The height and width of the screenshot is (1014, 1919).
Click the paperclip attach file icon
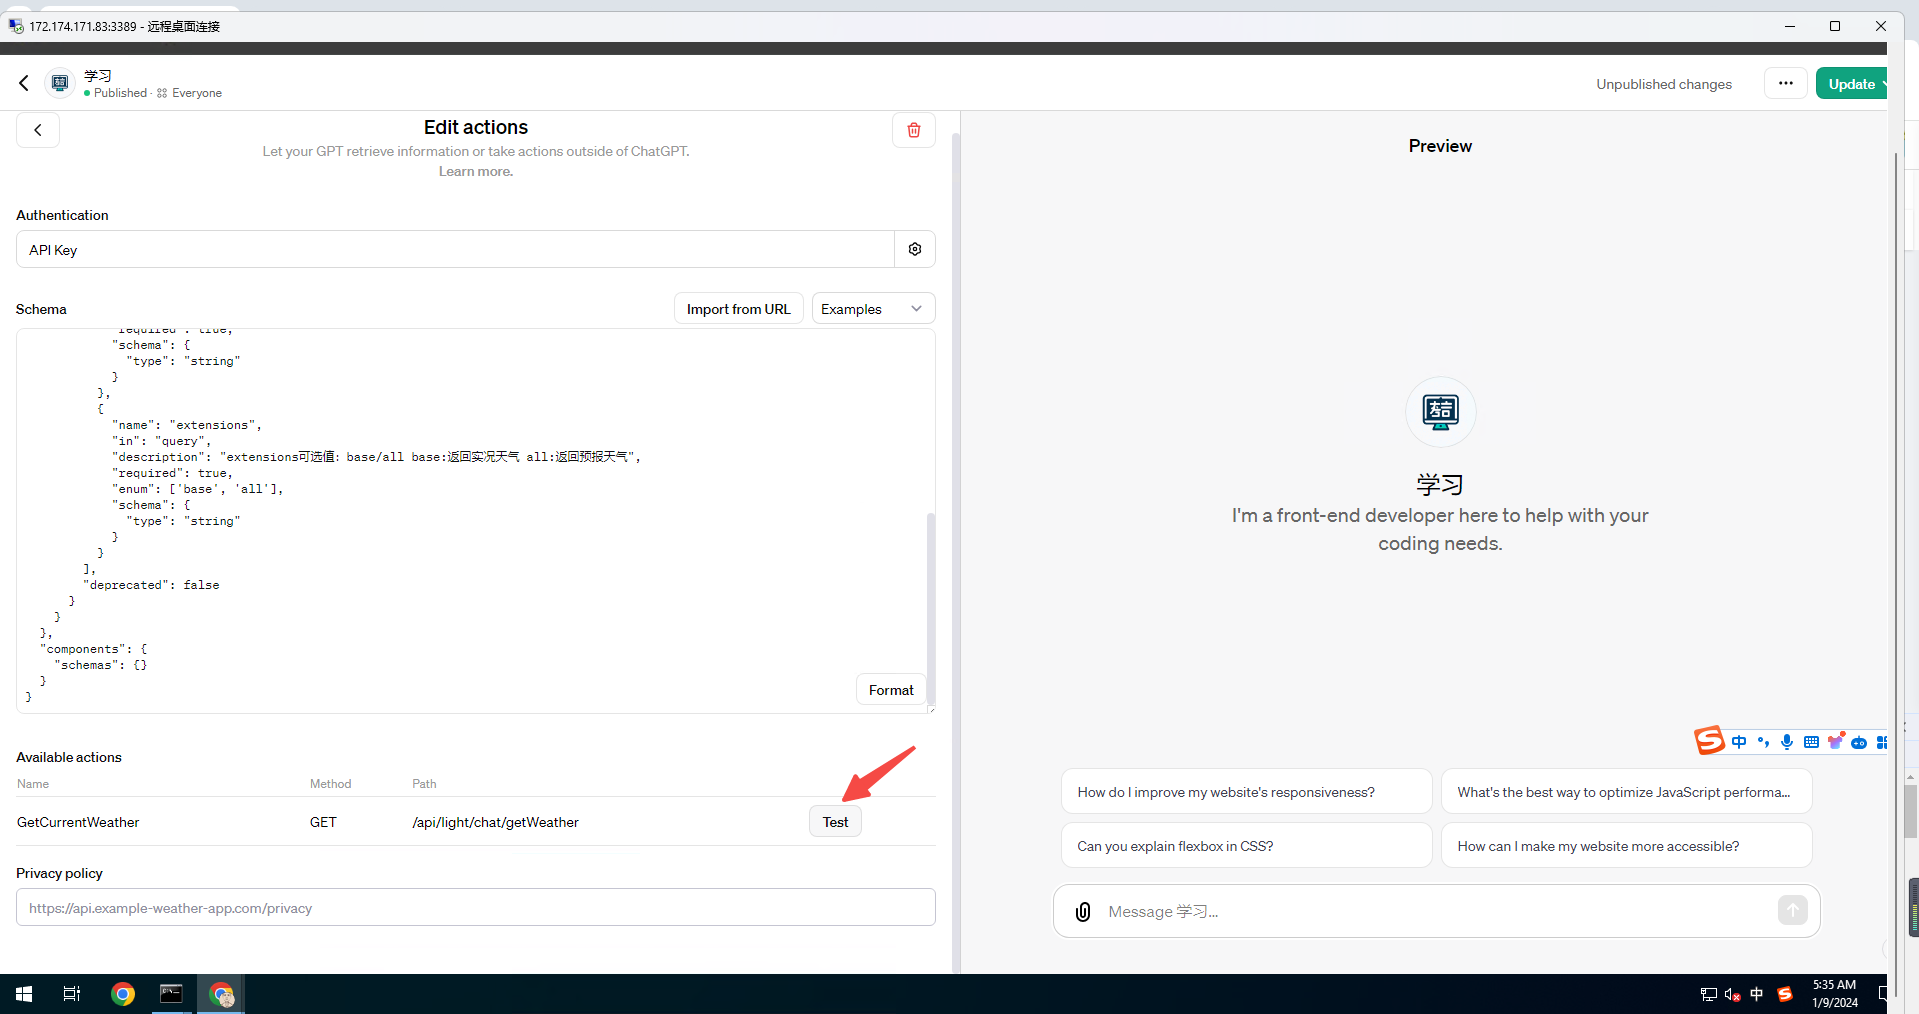pyautogui.click(x=1083, y=911)
